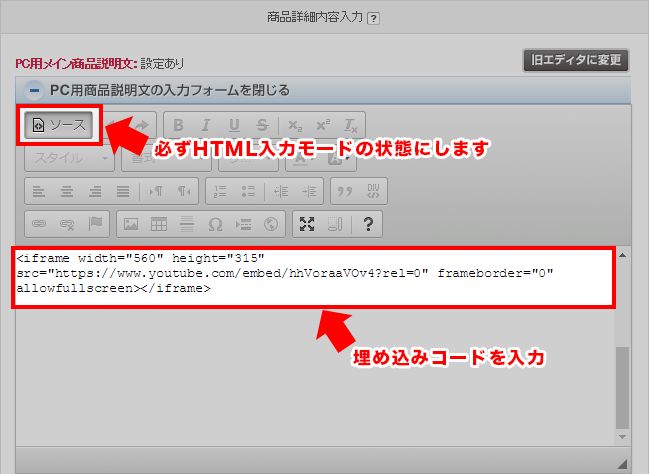649x474 pixels.
Task: Align text left
Action: tap(39, 191)
